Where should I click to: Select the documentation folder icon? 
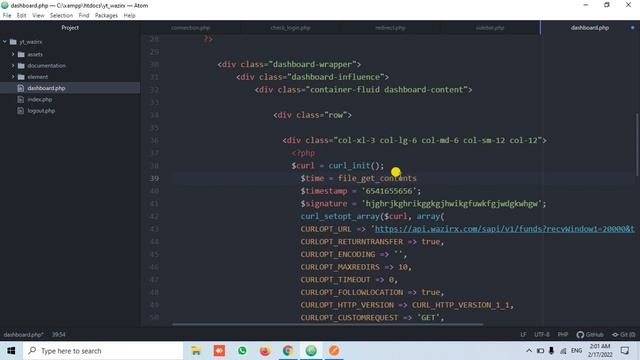pos(21,65)
